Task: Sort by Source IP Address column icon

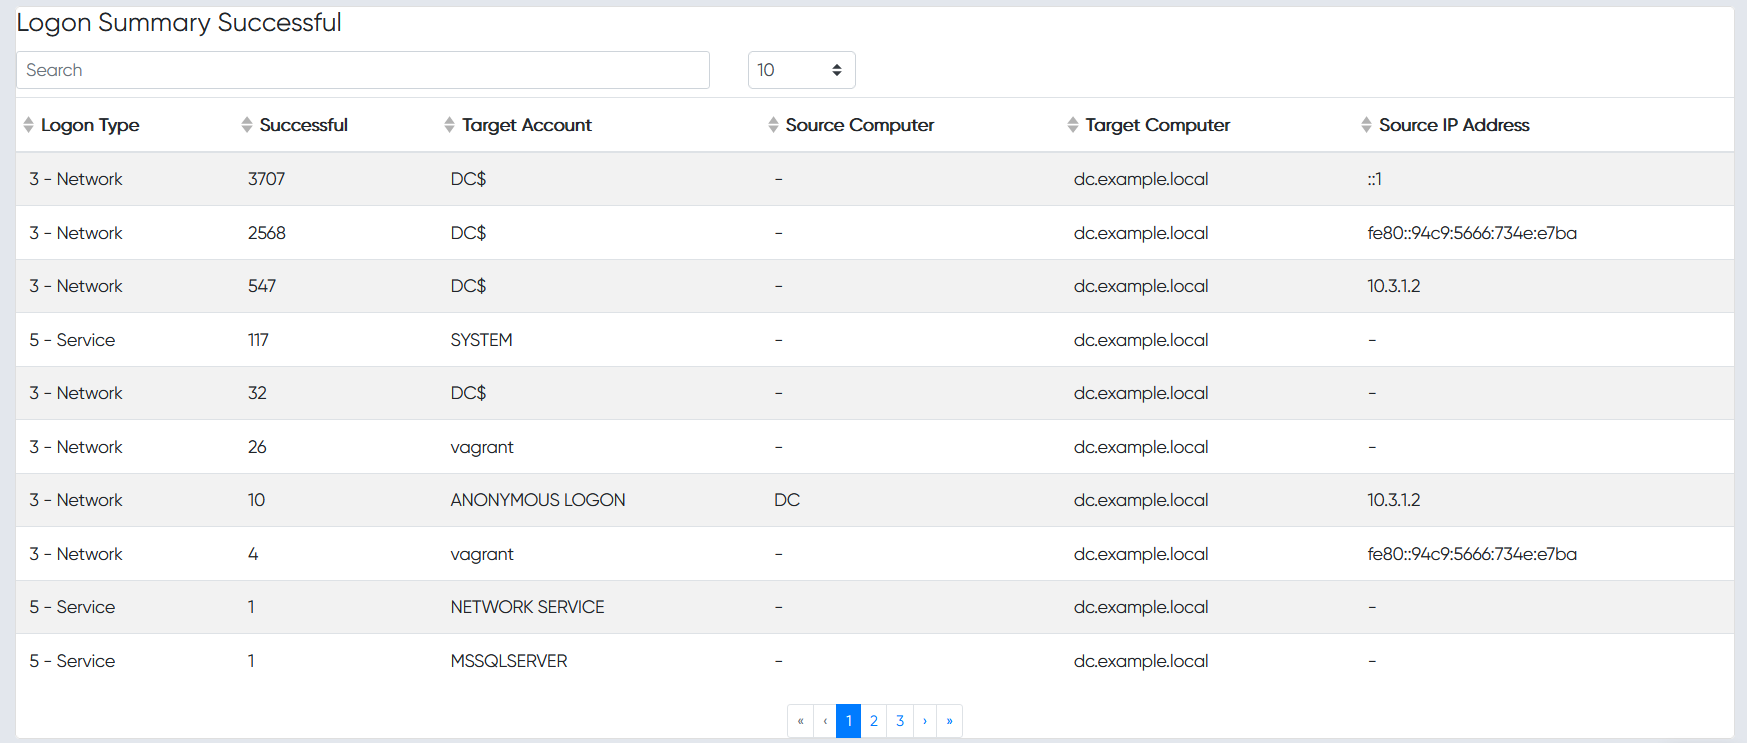Action: (1366, 125)
